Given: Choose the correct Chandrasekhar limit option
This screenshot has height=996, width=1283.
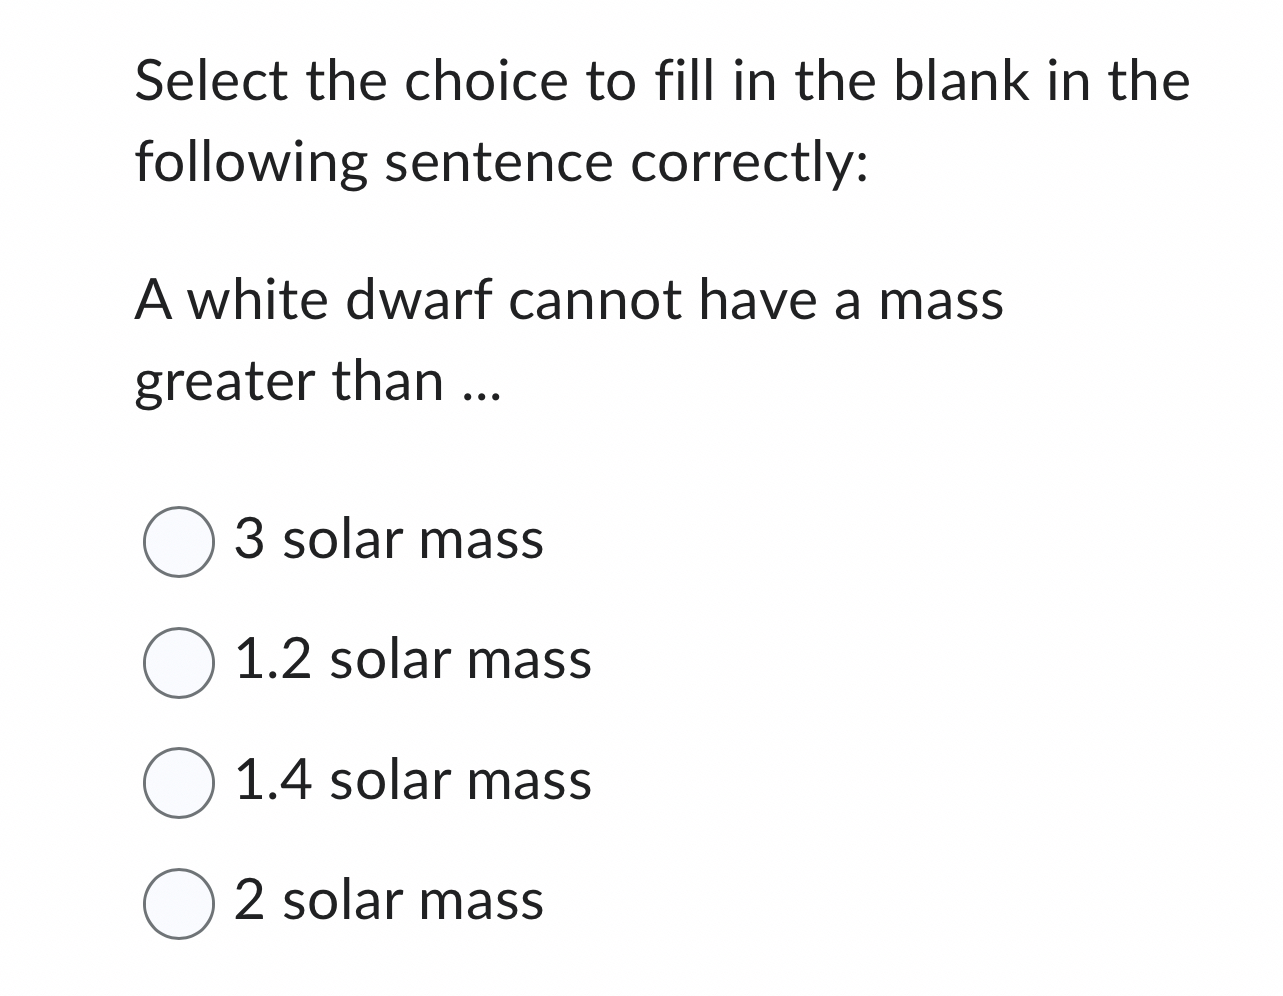Looking at the screenshot, I should pyautogui.click(x=178, y=782).
